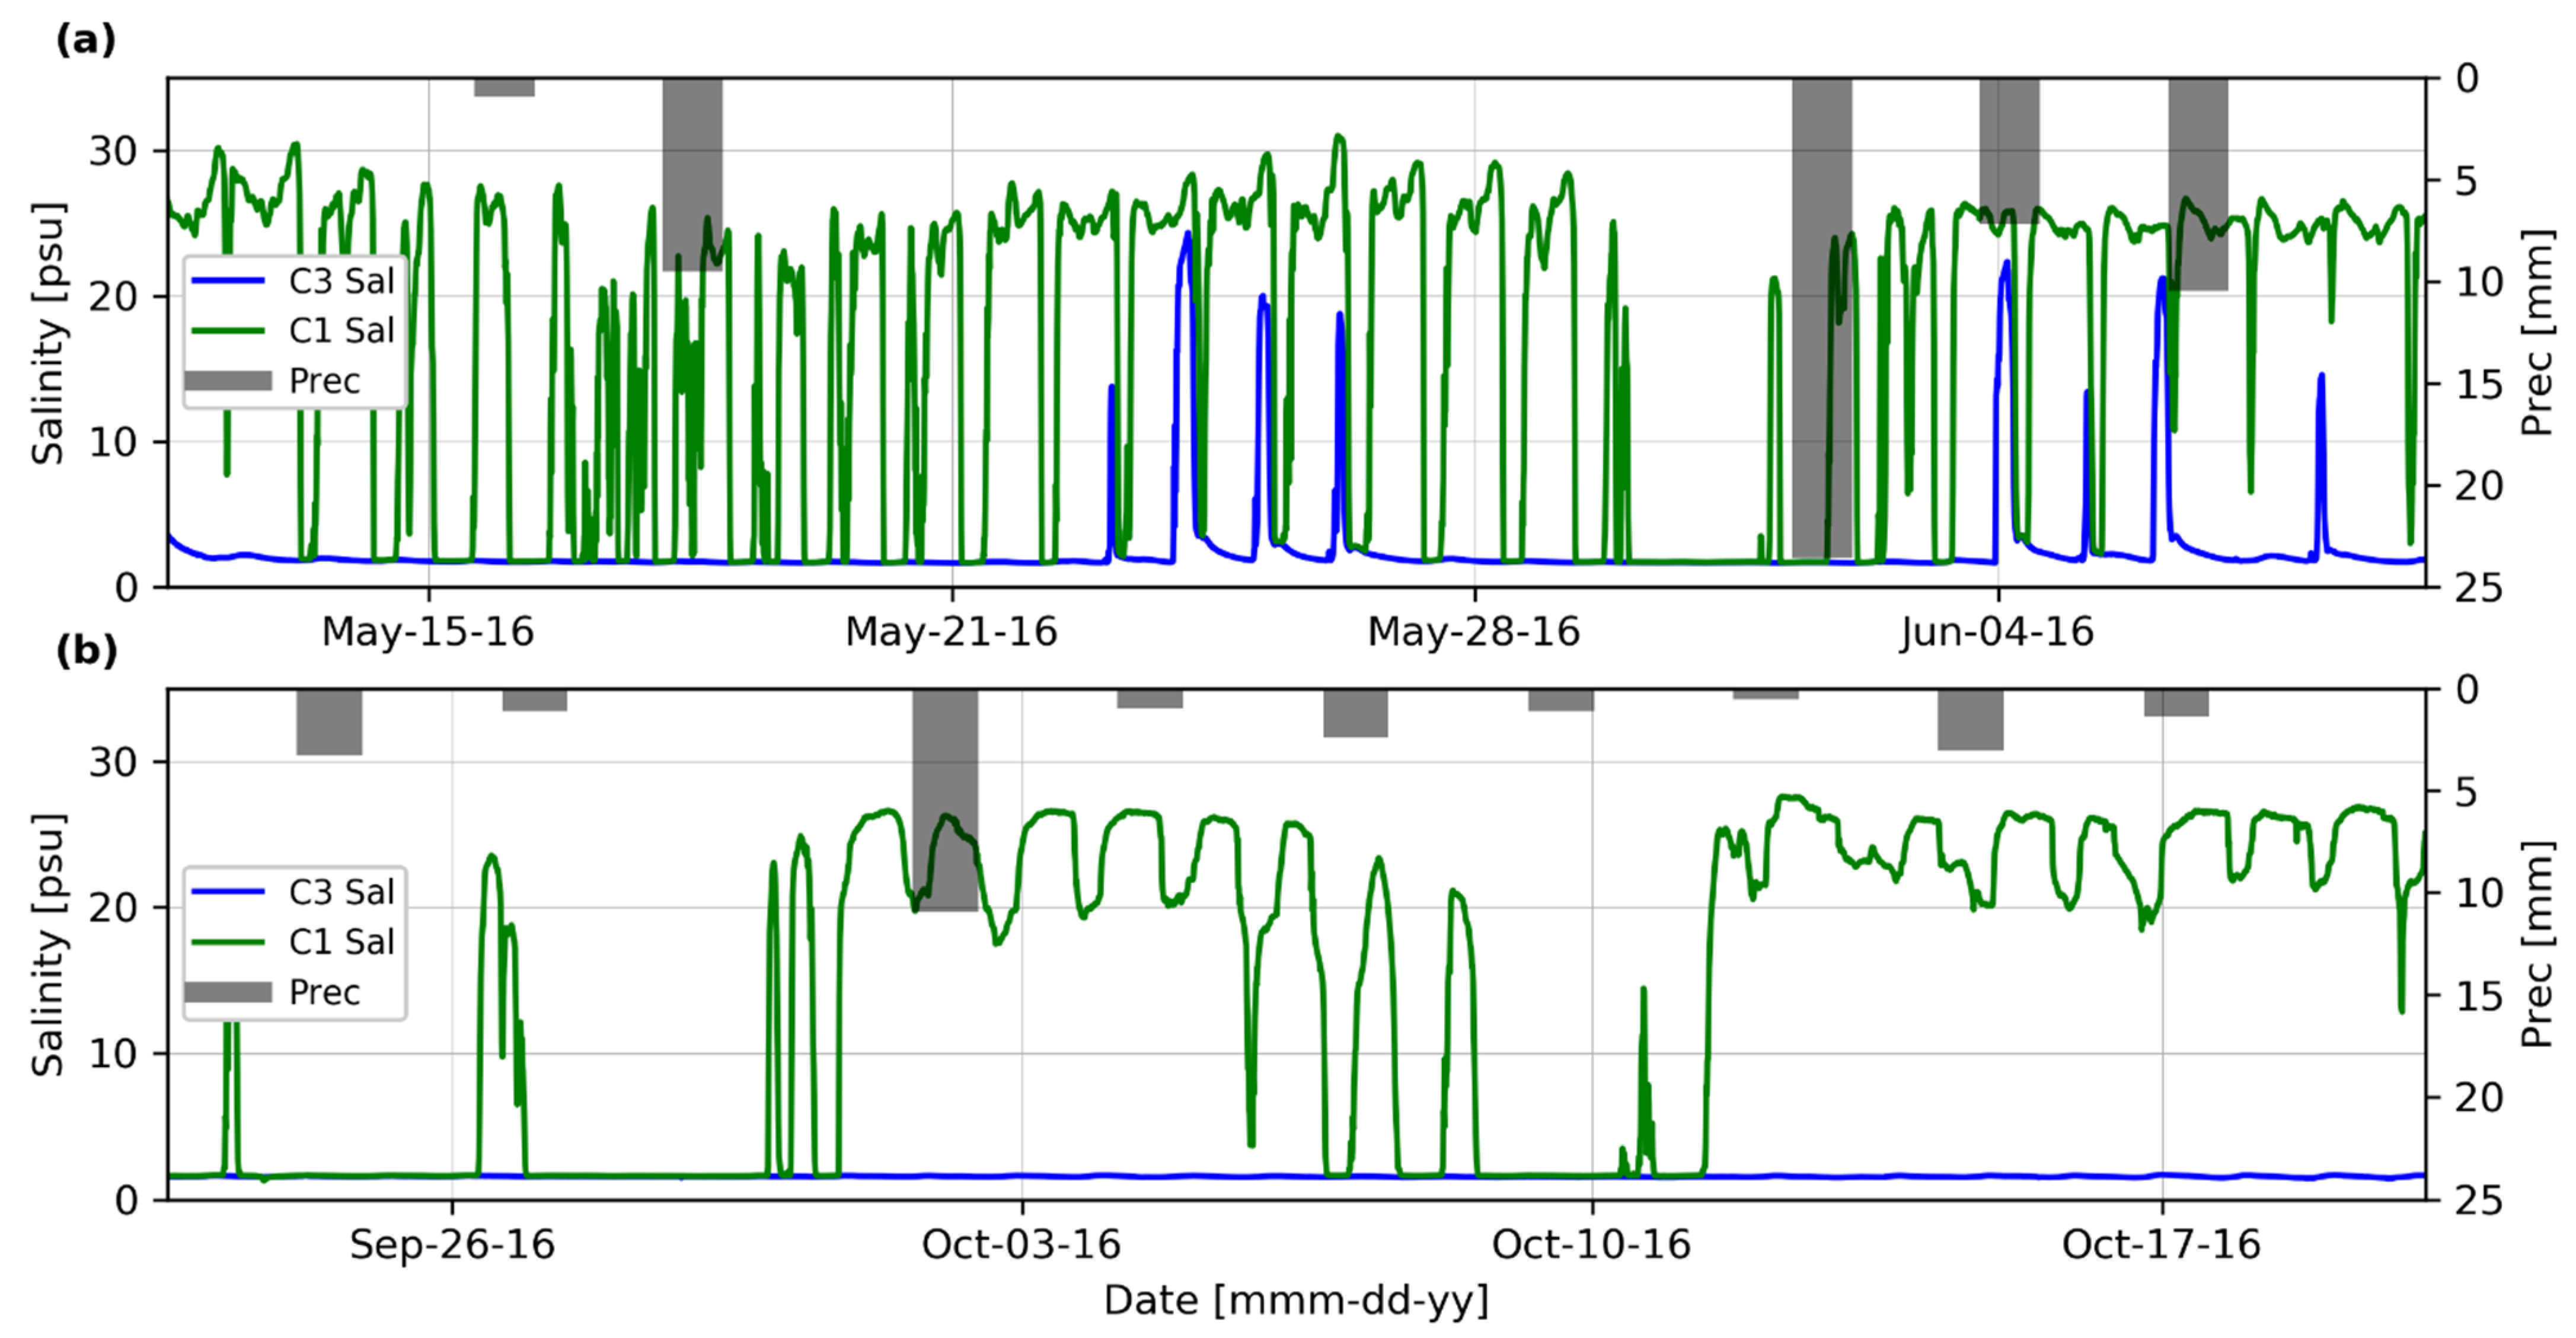
Task: Select the "C1 Sal" legend label in panel (b)
Action: [x=342, y=942]
